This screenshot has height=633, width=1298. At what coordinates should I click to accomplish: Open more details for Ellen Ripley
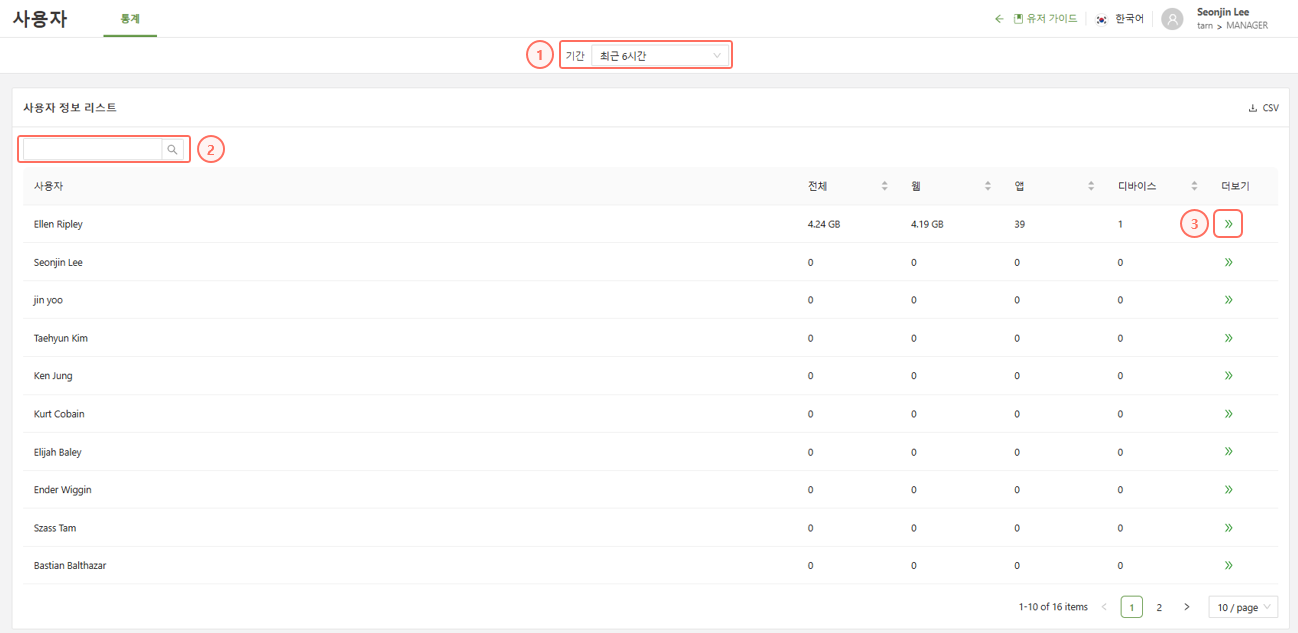click(1228, 224)
